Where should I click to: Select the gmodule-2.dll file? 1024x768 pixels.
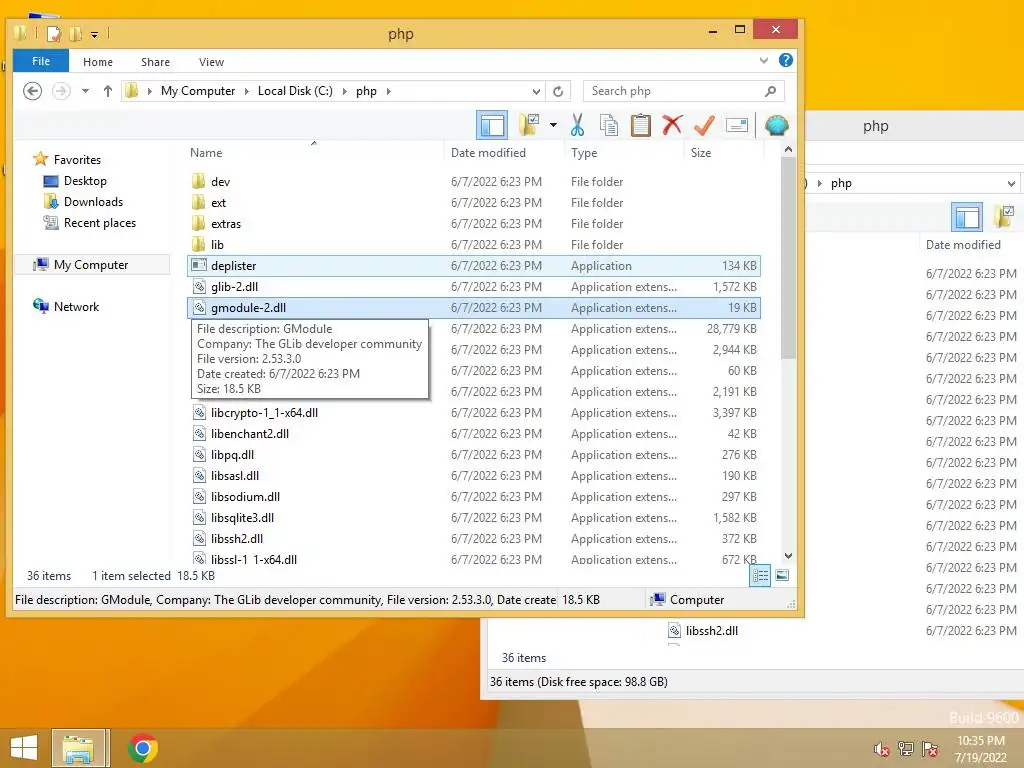point(474,308)
